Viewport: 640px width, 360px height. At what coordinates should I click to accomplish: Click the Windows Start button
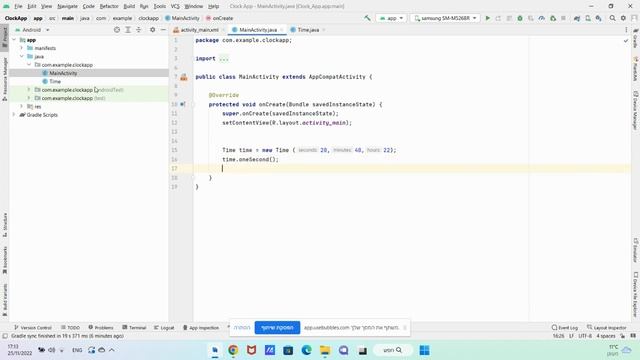click(x=424, y=350)
